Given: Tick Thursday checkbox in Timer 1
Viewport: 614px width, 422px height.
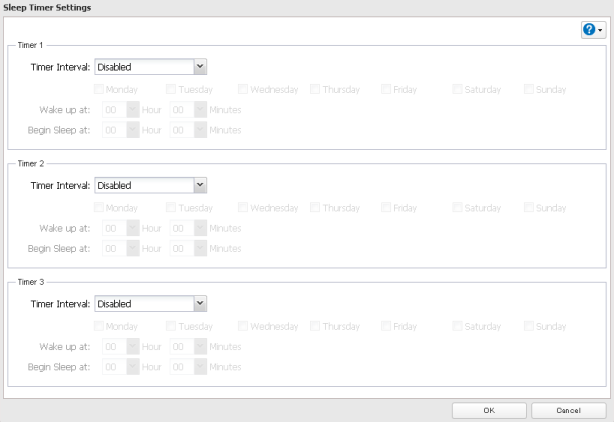Looking at the screenshot, I should [x=315, y=89].
